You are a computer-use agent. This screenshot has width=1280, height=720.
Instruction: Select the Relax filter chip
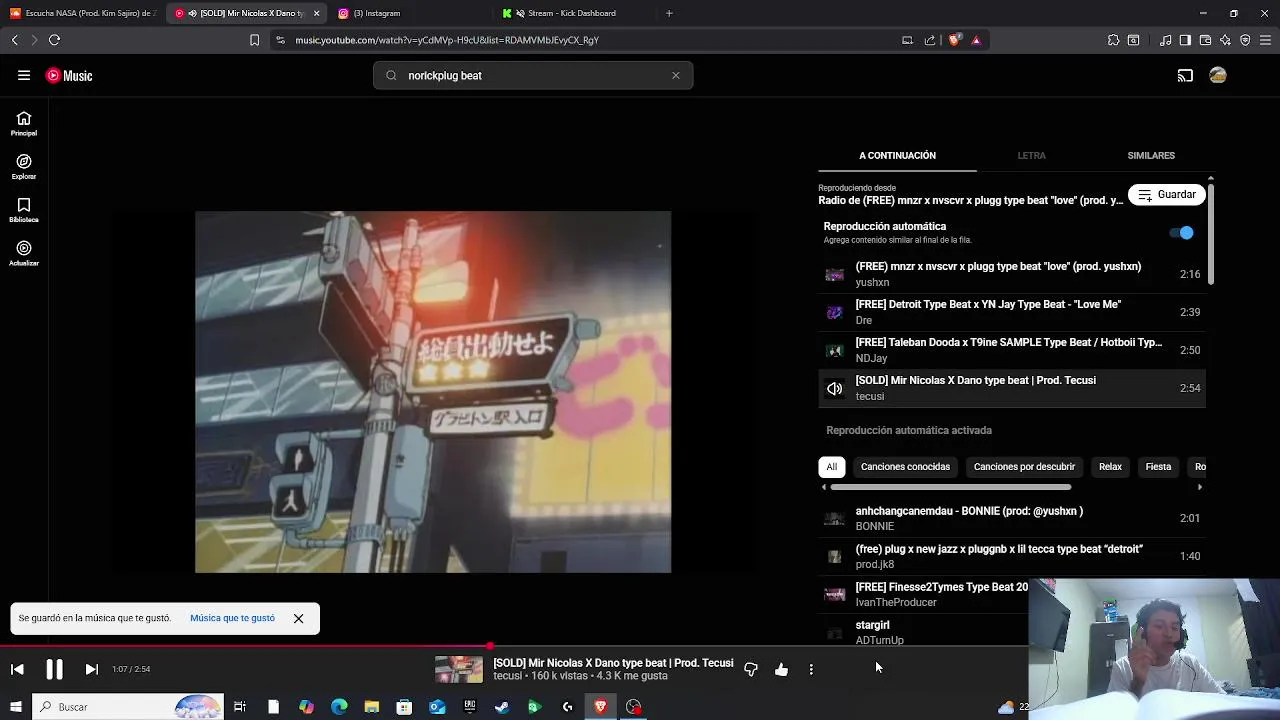(x=1110, y=466)
